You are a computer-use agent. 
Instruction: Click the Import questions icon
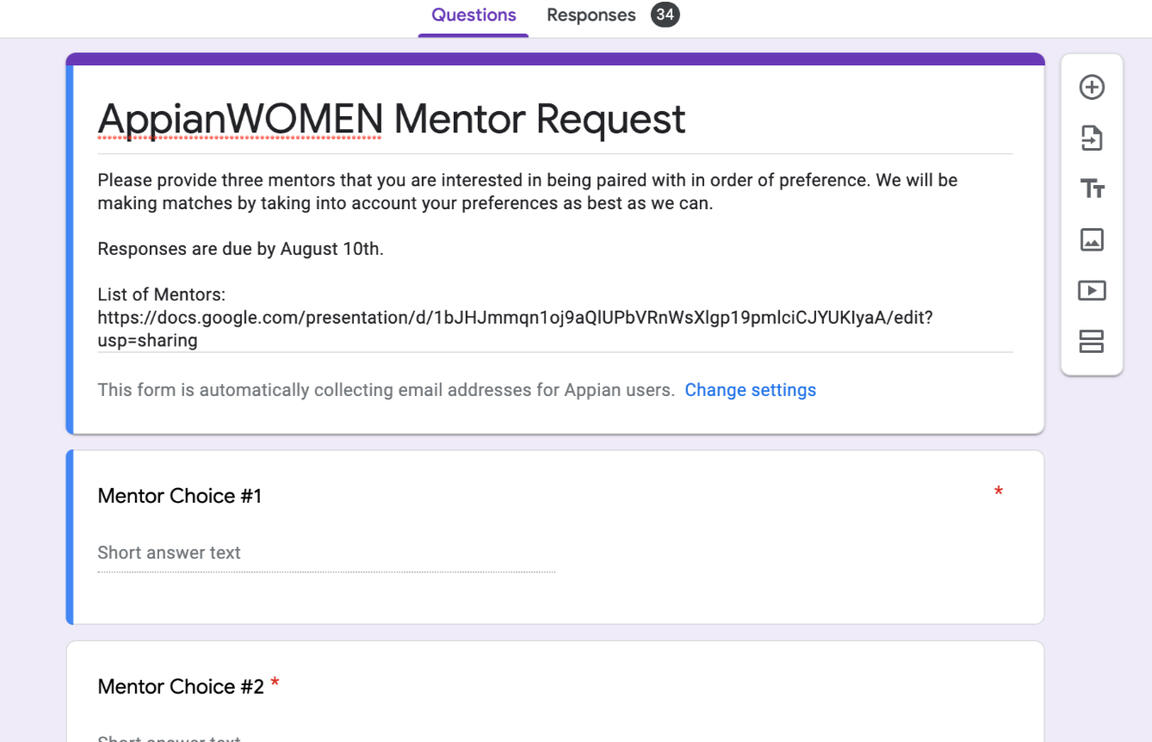pyautogui.click(x=1091, y=138)
